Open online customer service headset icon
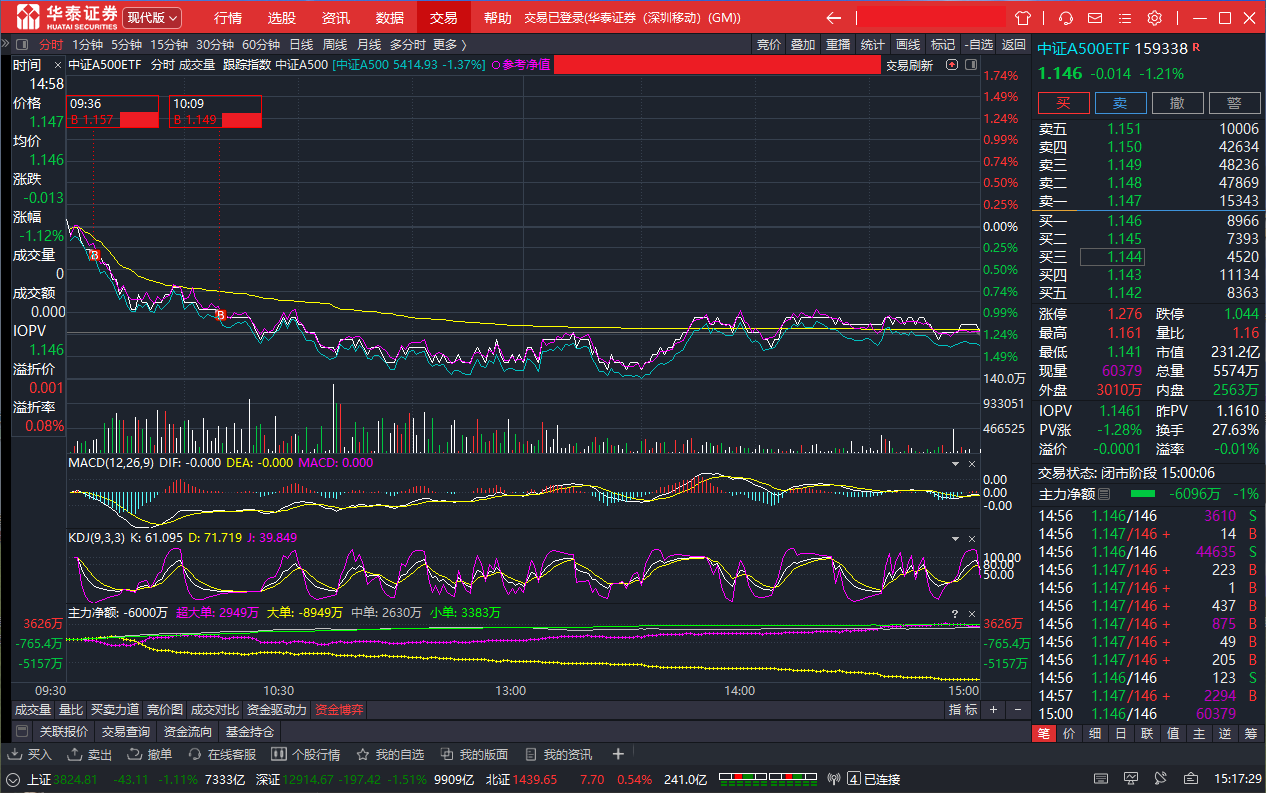The width and height of the screenshot is (1266, 793). pos(1066,18)
